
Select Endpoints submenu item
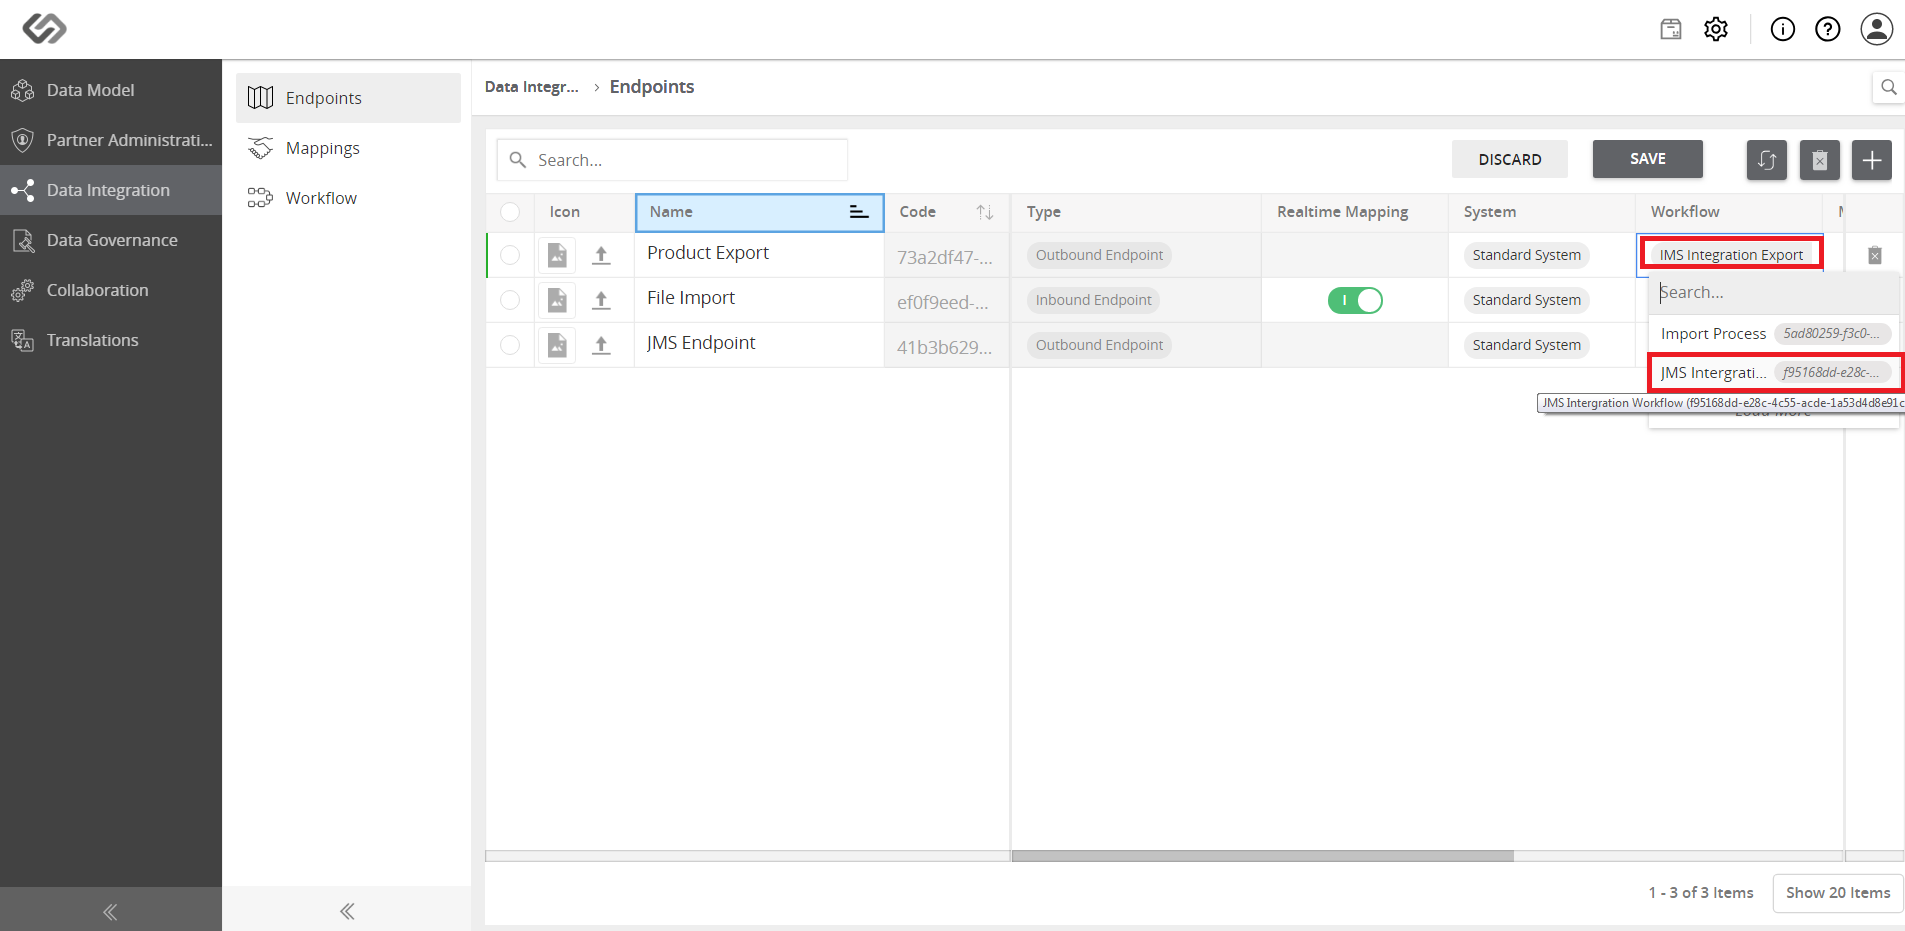click(x=348, y=98)
